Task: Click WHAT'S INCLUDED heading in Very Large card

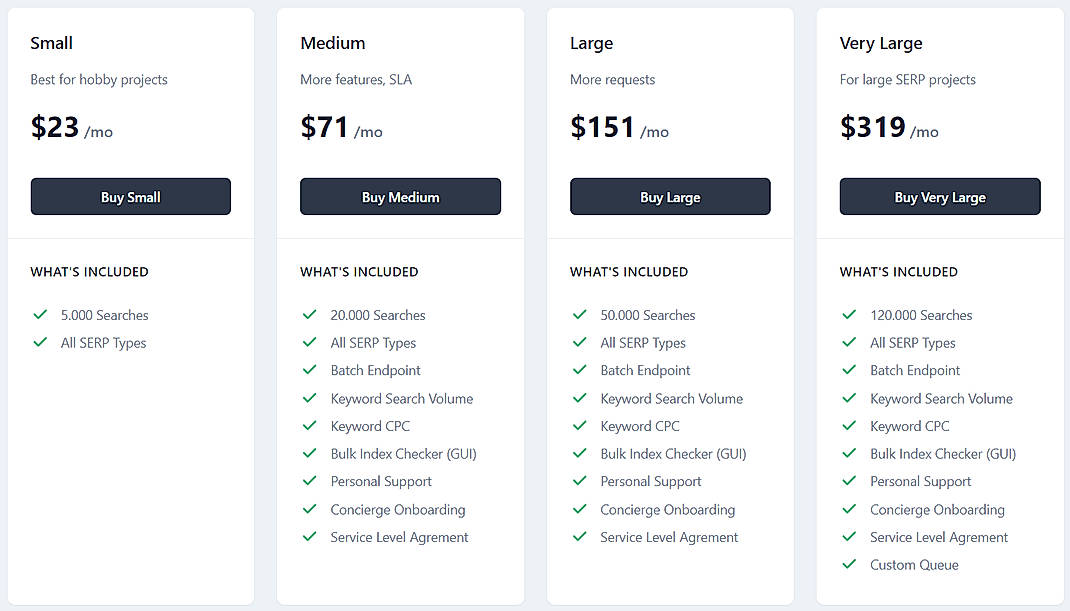Action: point(899,271)
